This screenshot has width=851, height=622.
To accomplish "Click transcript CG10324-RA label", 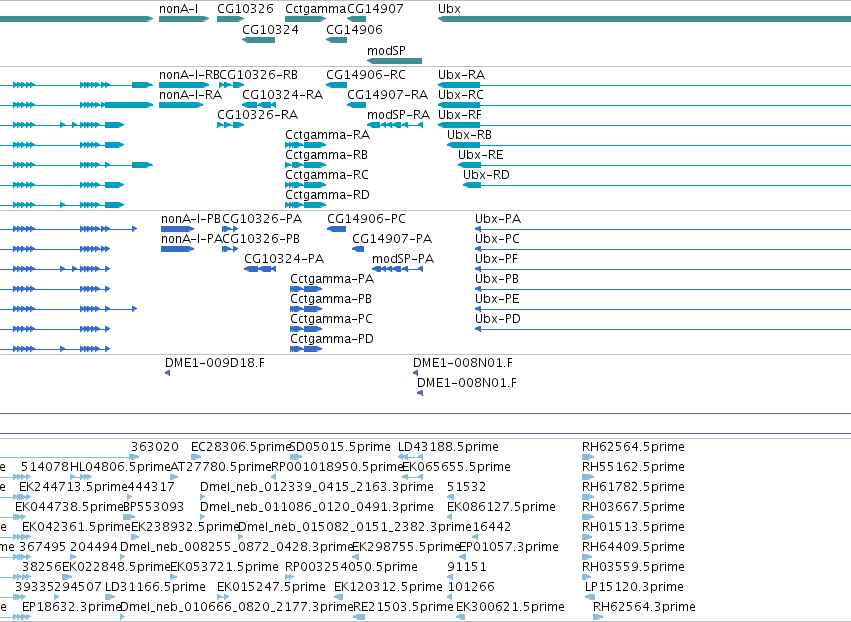I will pyautogui.click(x=283, y=95).
